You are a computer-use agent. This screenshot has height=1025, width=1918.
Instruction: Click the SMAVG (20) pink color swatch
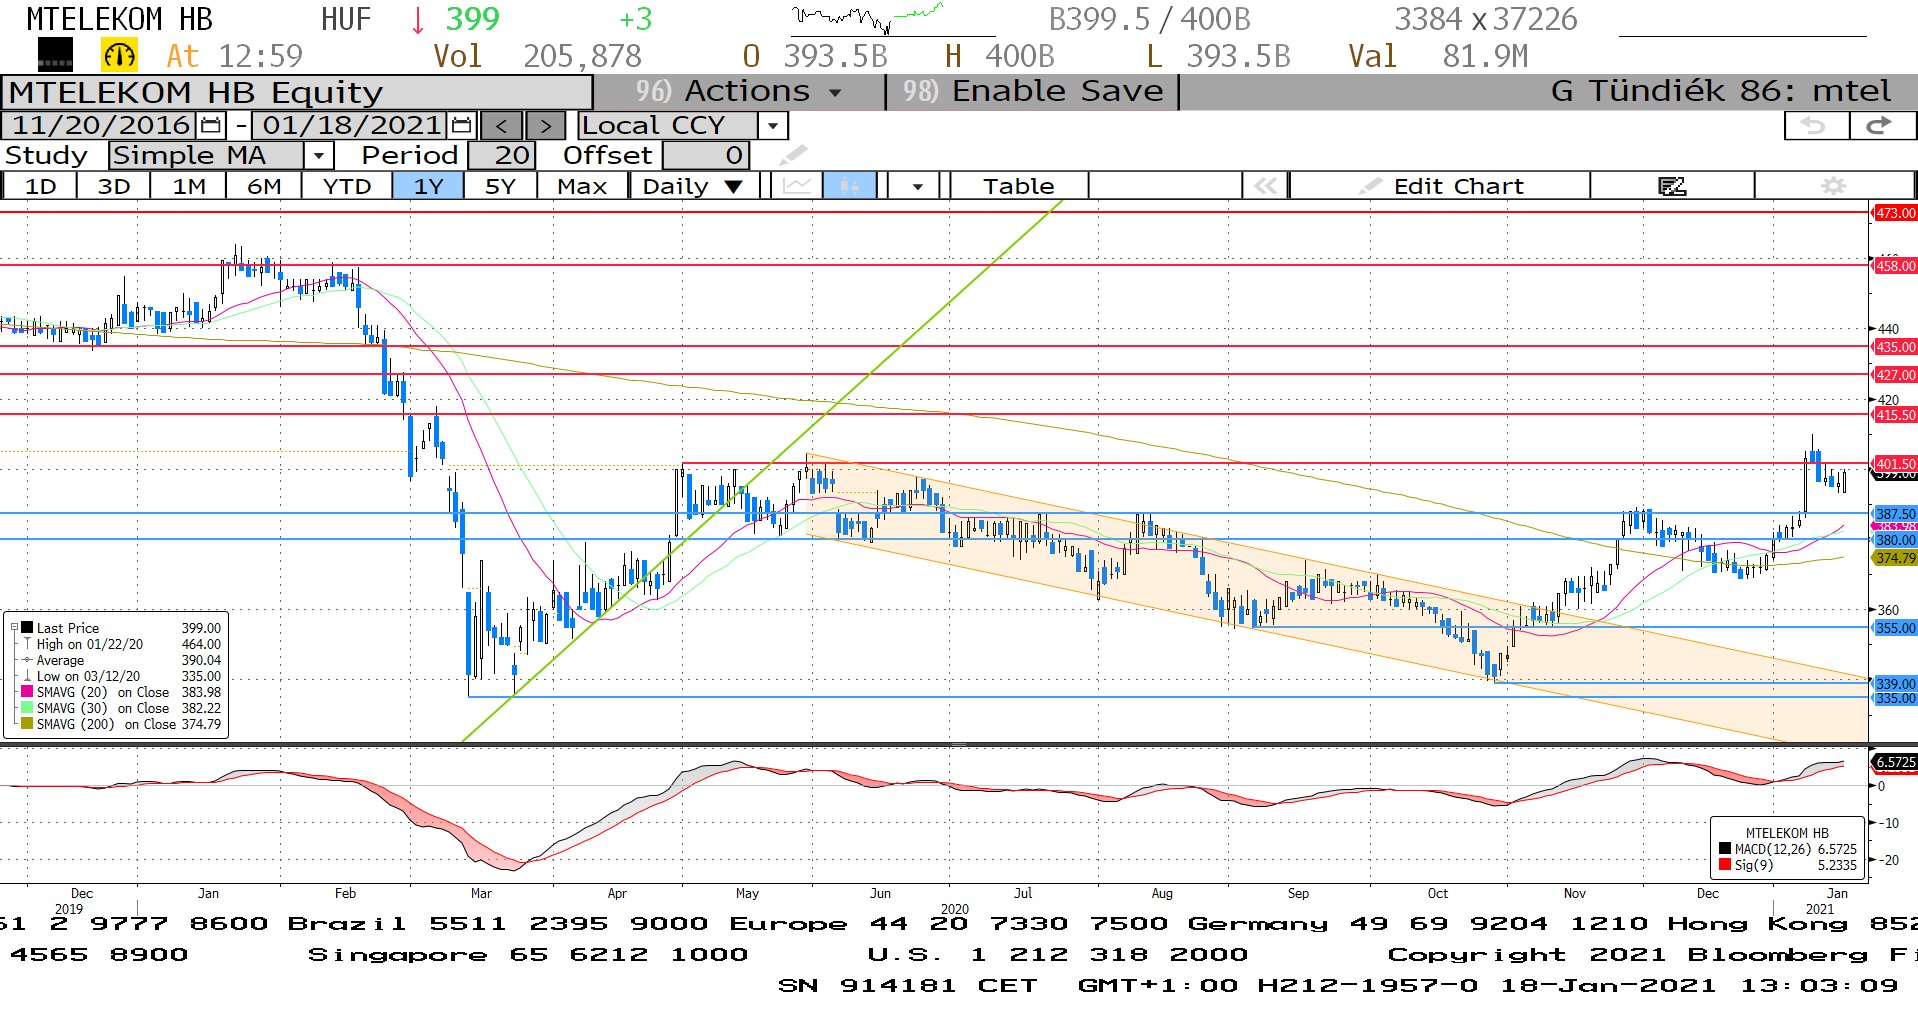[x=27, y=692]
